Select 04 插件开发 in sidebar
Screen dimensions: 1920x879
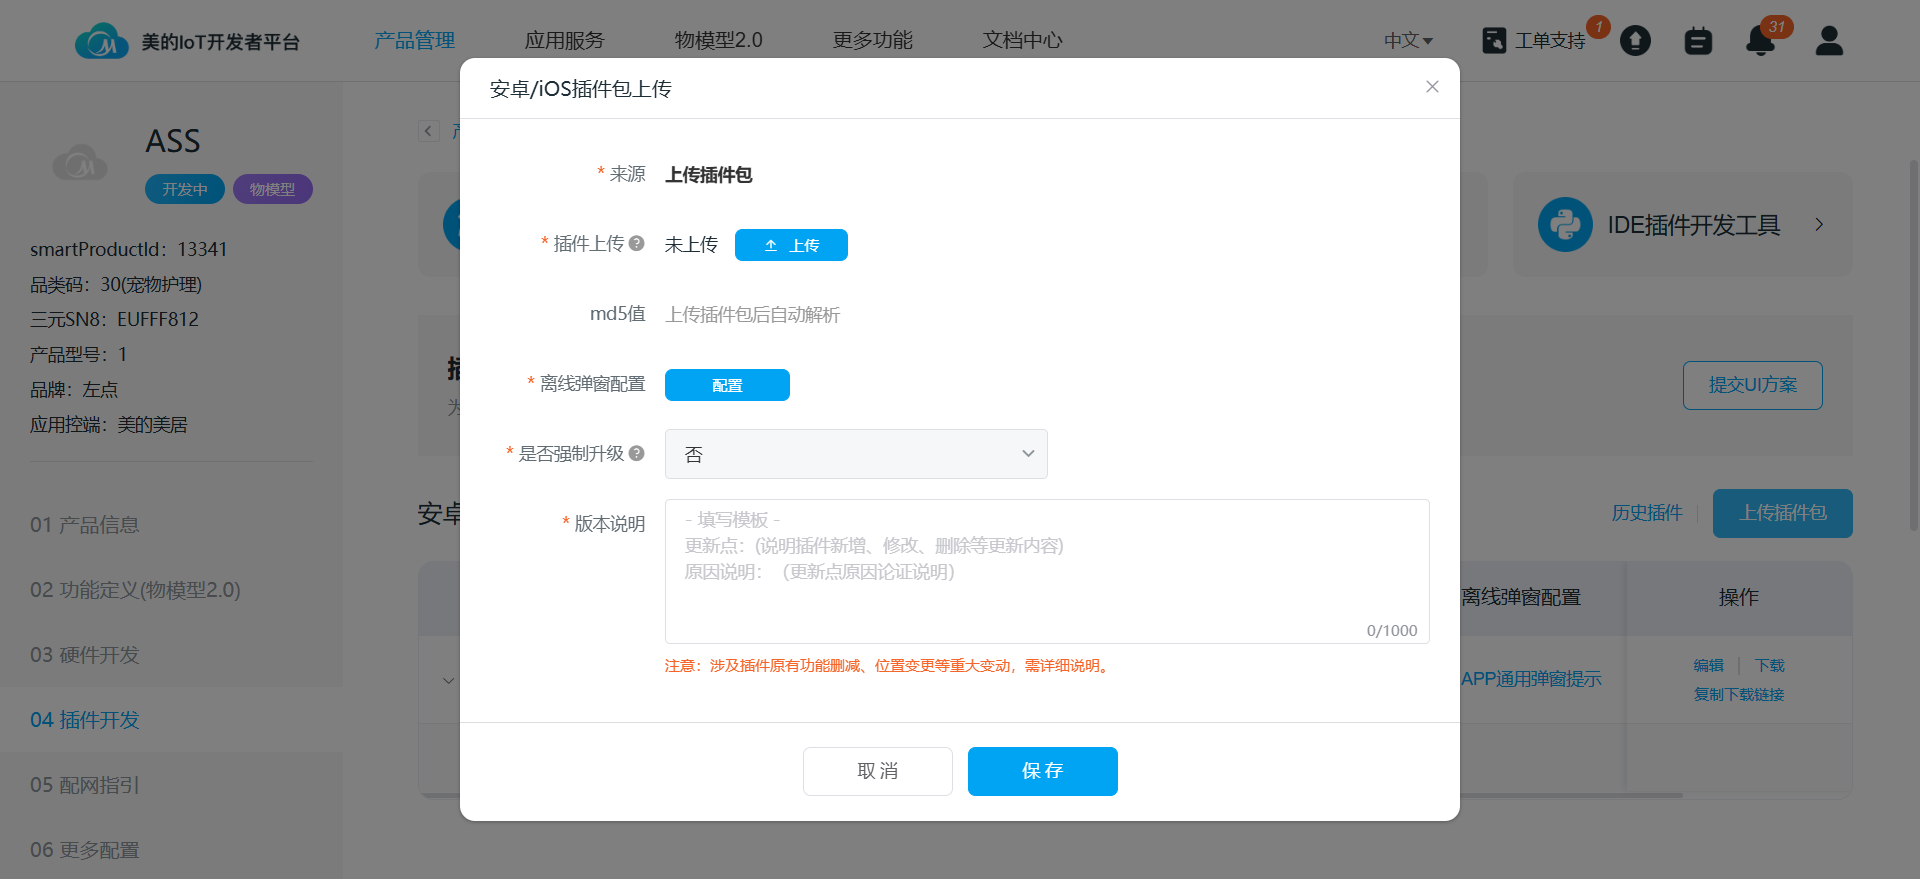point(85,720)
